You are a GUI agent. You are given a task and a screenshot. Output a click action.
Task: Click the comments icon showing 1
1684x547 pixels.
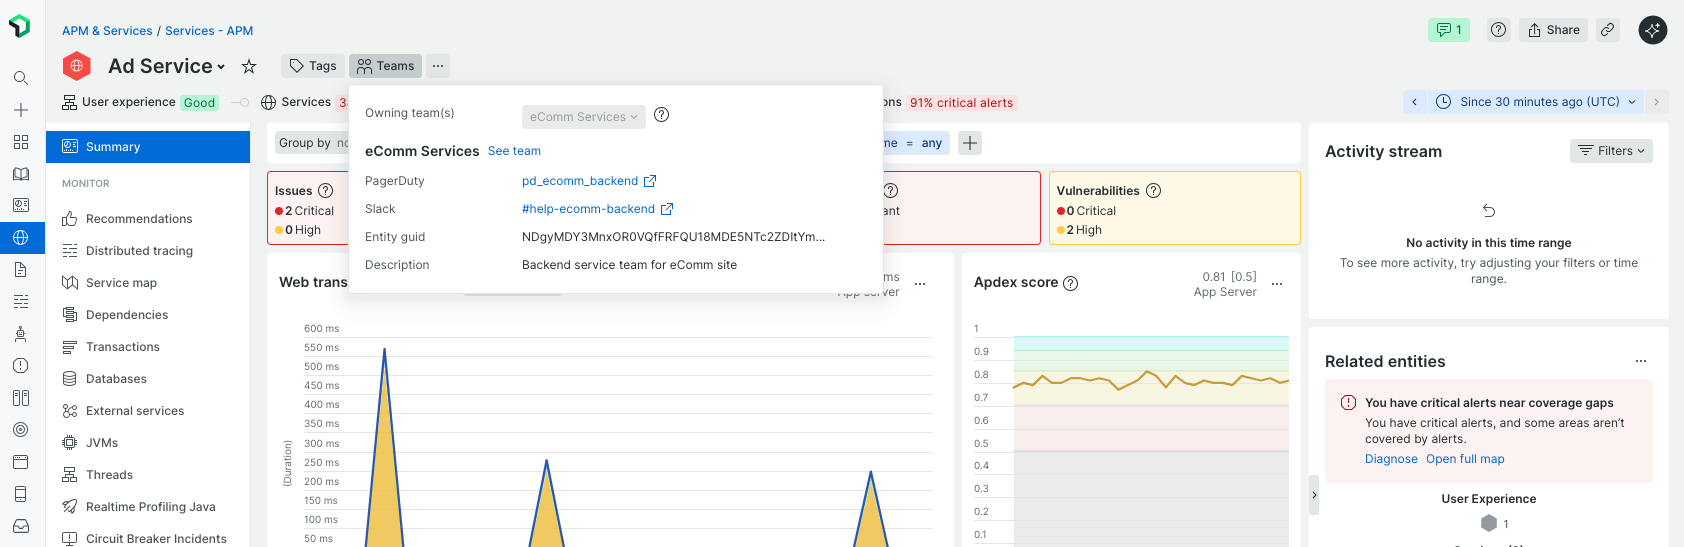point(1448,30)
